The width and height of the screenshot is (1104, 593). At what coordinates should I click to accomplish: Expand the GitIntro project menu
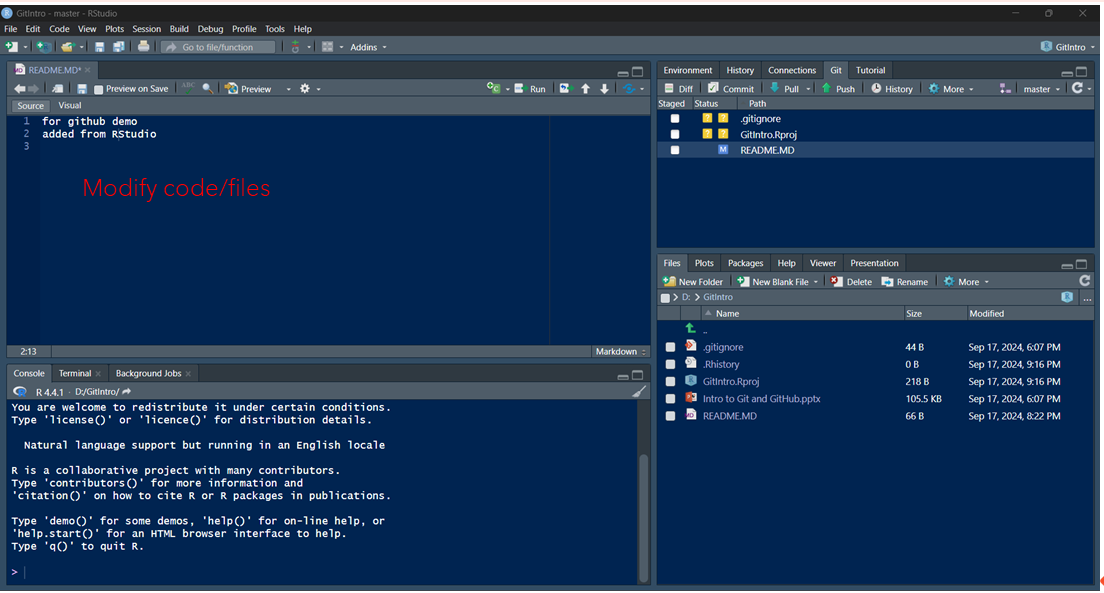(1069, 47)
